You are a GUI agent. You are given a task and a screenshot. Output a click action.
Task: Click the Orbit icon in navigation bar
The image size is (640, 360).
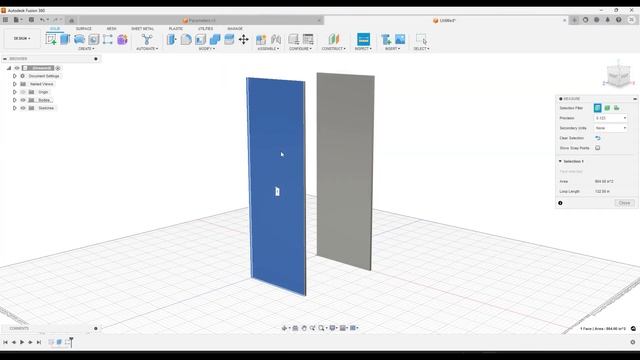click(284, 328)
